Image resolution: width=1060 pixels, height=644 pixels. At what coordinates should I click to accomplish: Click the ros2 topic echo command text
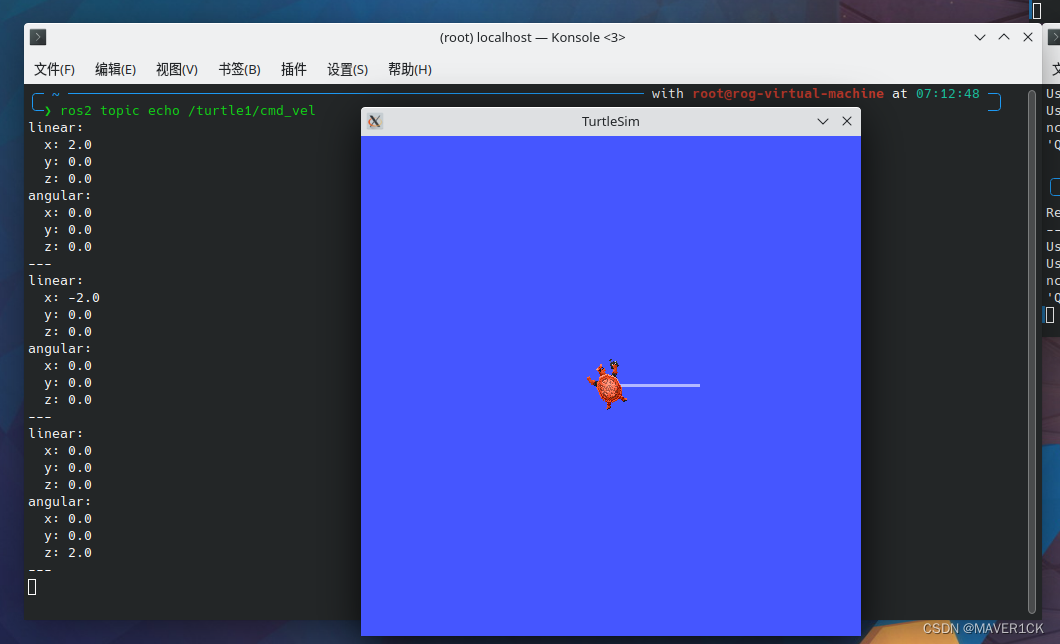tap(188, 111)
